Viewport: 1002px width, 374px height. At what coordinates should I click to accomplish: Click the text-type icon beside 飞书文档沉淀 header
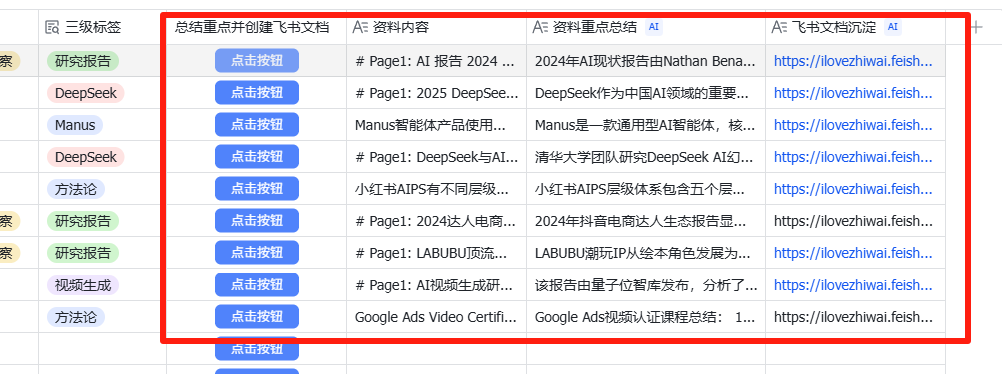coord(779,27)
